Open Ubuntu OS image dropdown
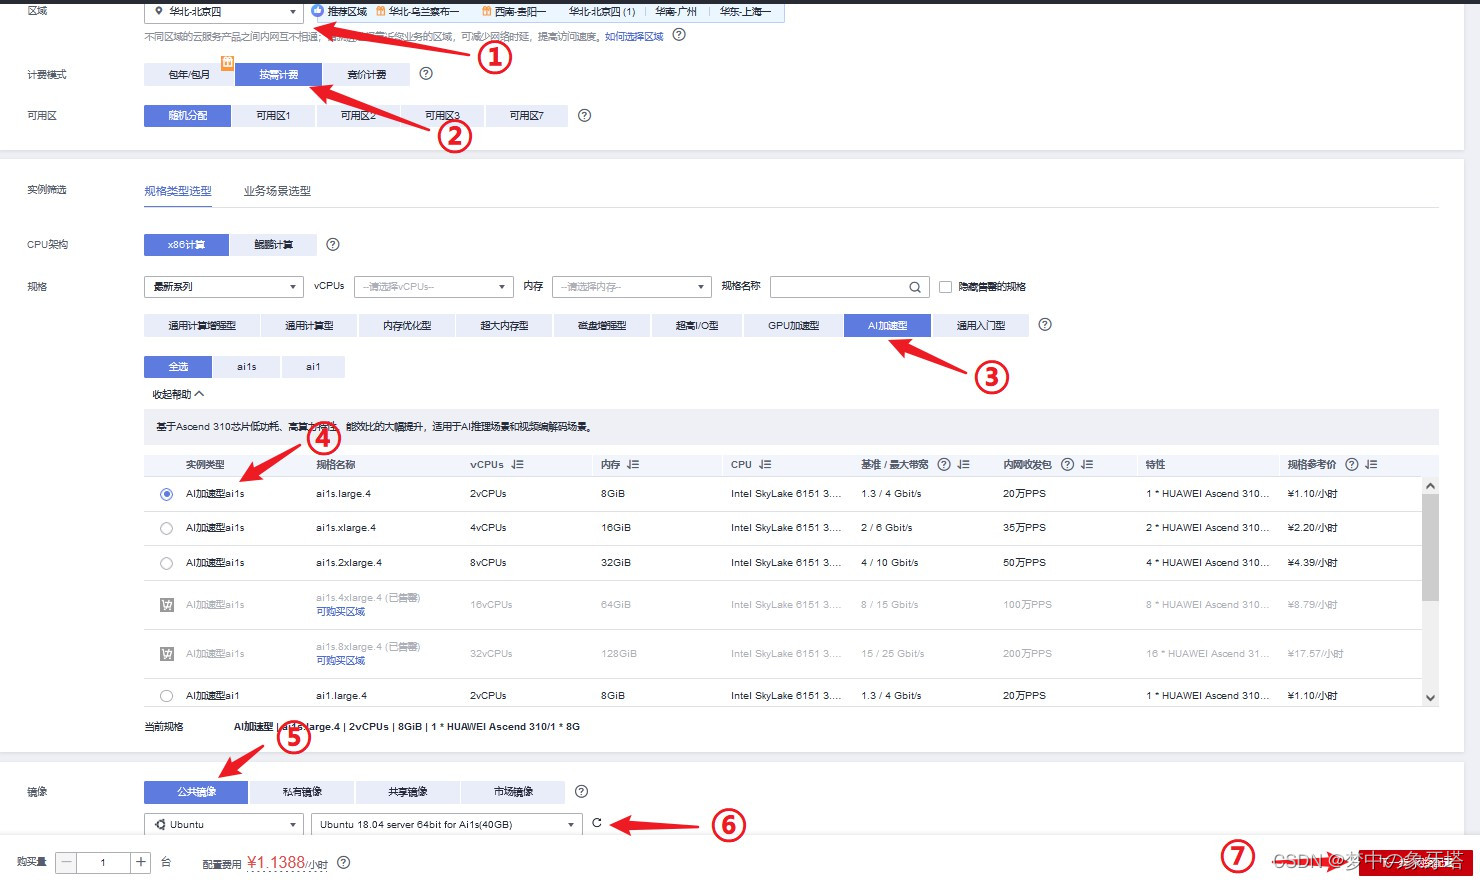Viewport: 1480px width, 880px height. point(224,825)
